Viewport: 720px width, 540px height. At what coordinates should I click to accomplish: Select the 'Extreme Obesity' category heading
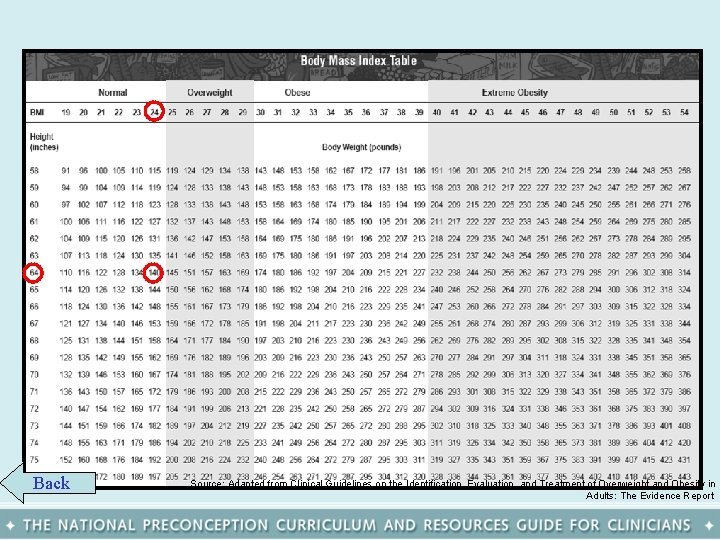[x=514, y=92]
